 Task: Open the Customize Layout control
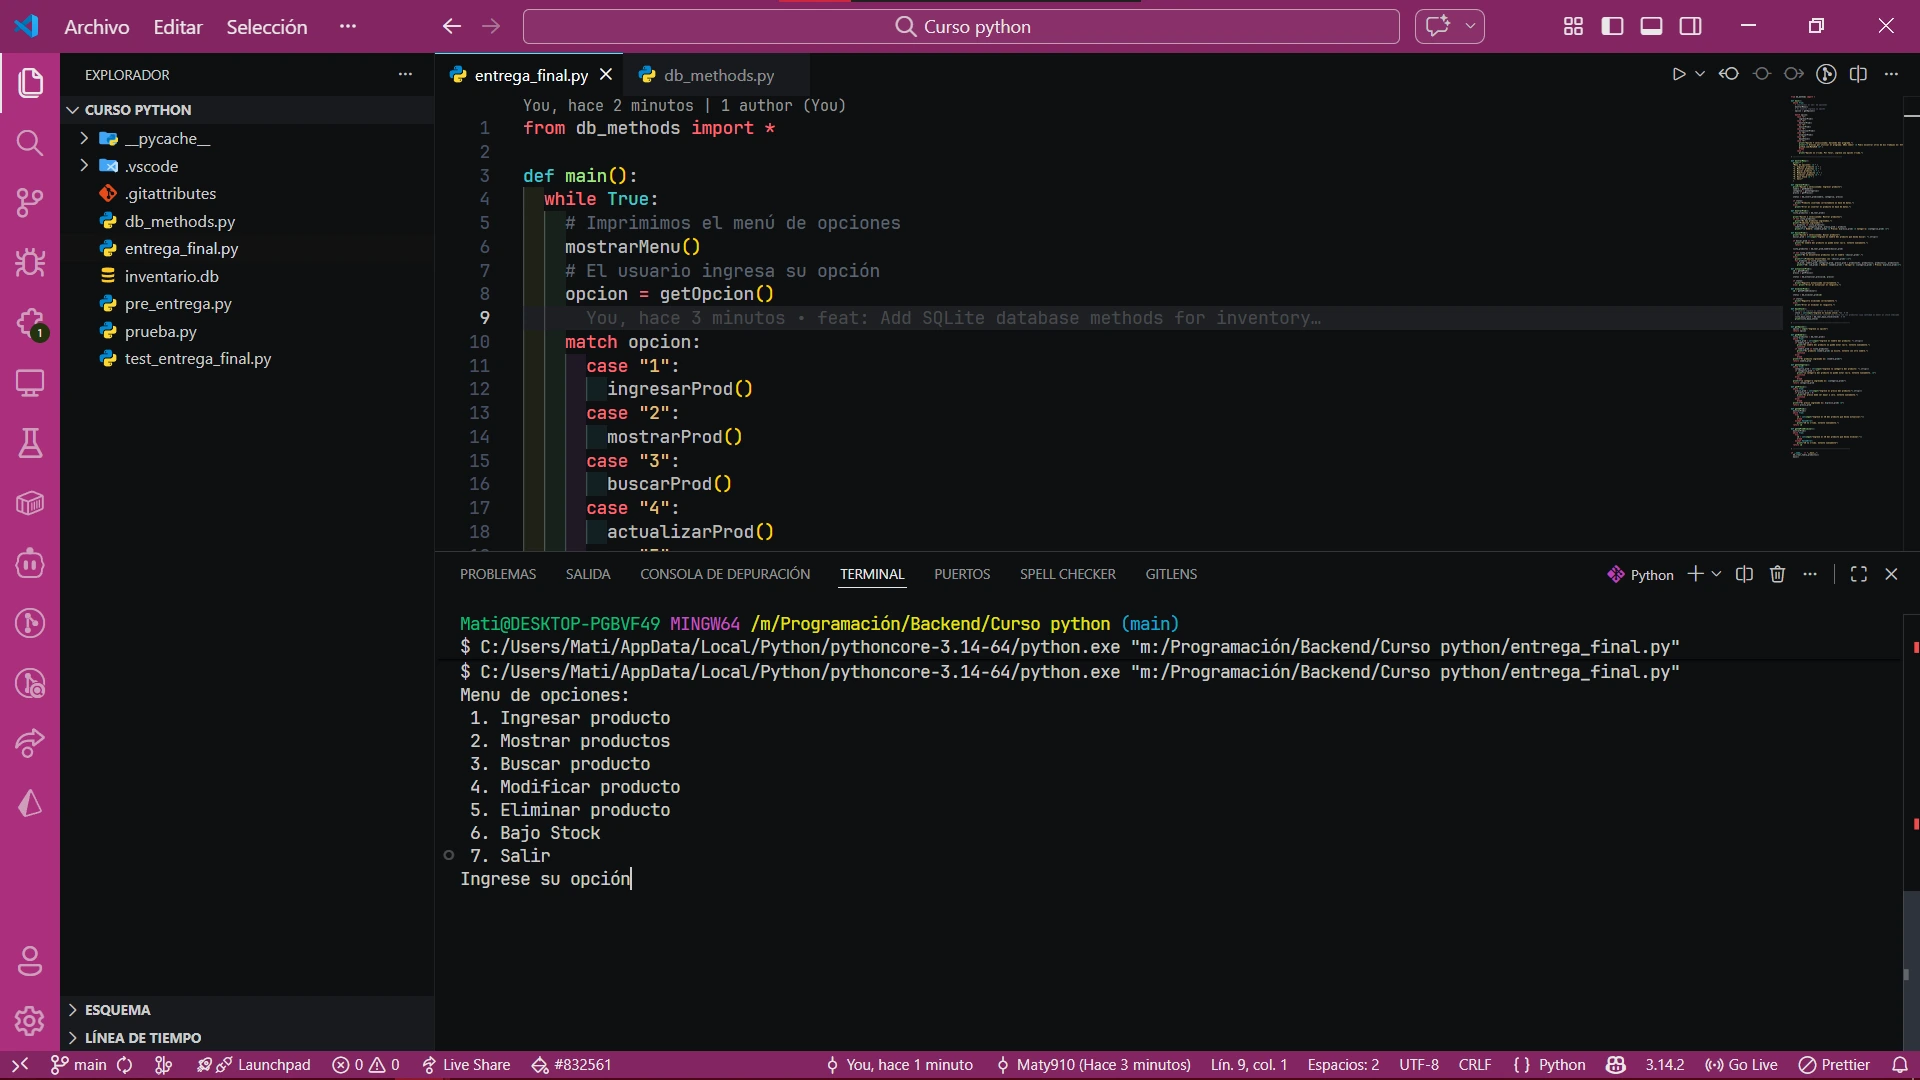1573,26
